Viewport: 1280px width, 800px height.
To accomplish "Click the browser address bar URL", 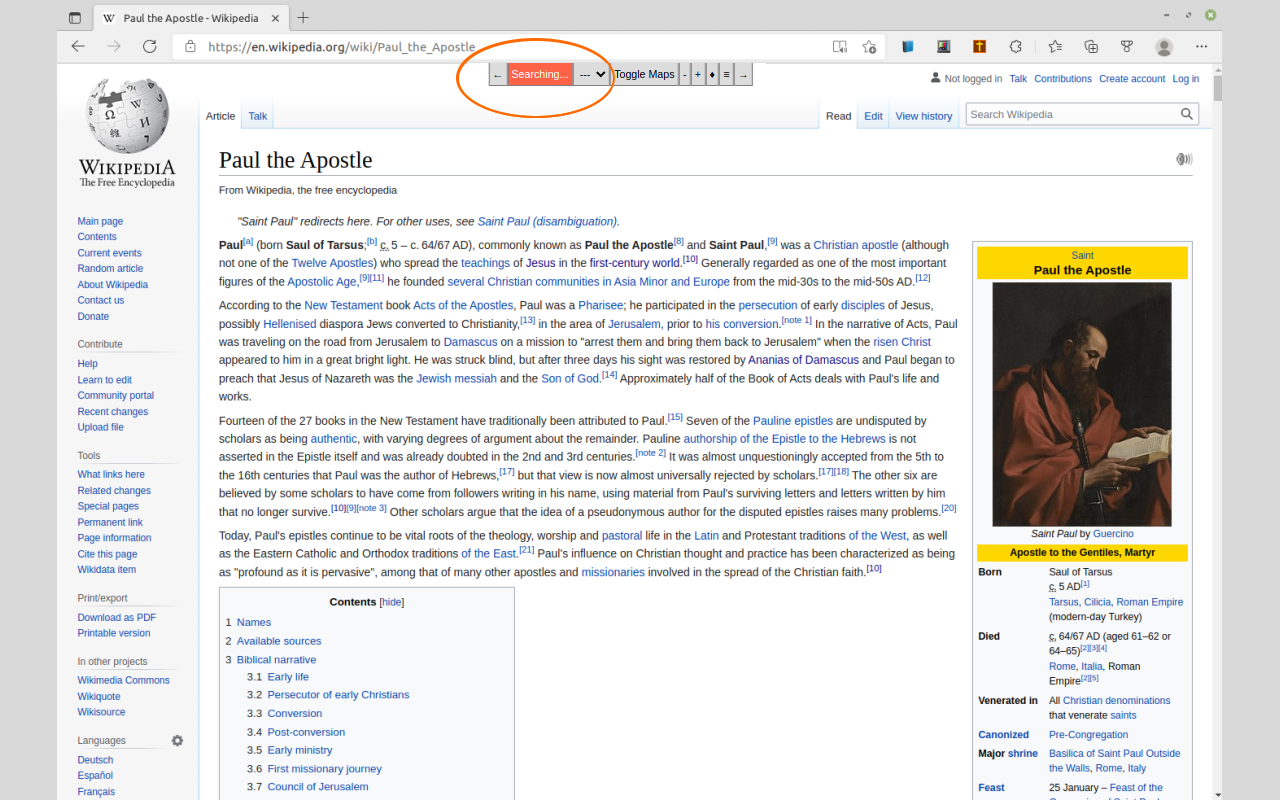I will tap(342, 46).
